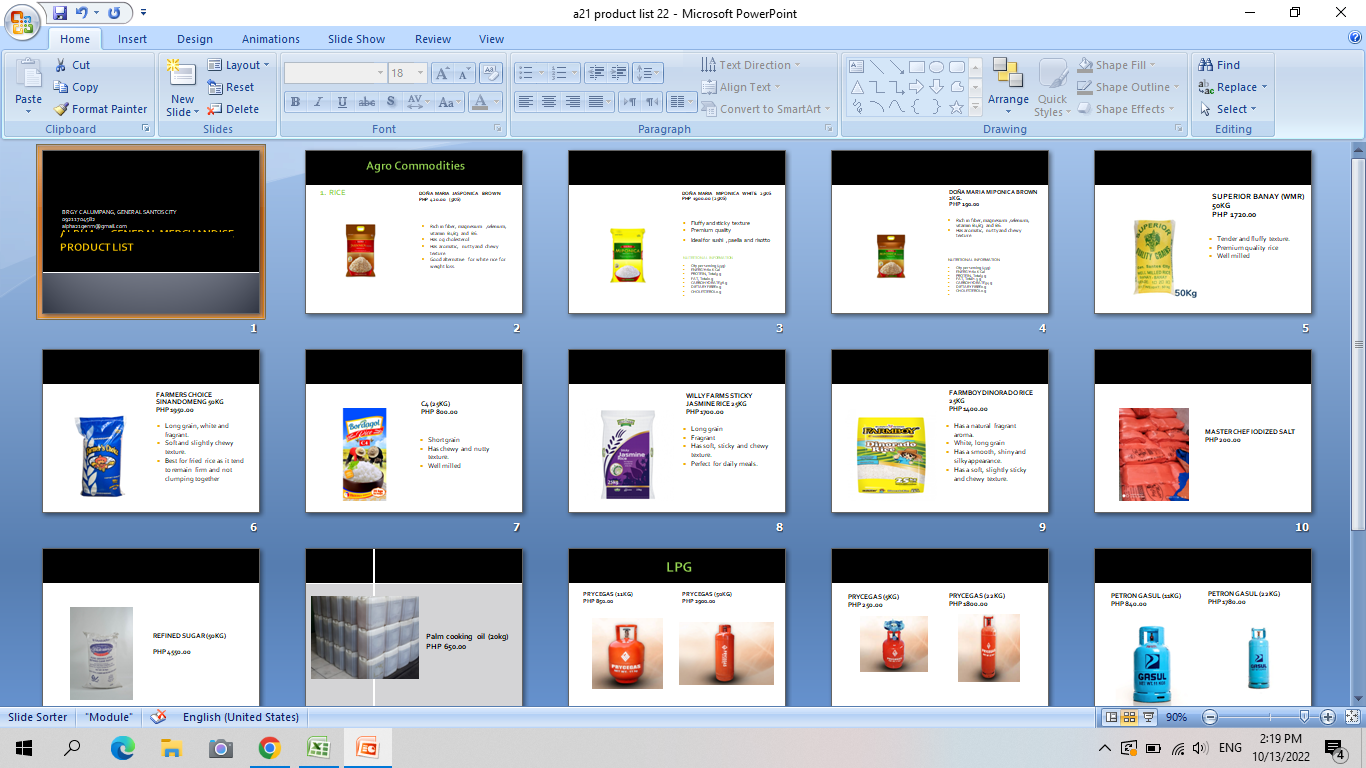Switch to the Insert tab
Screen dimensions: 1366x768
(x=133, y=39)
